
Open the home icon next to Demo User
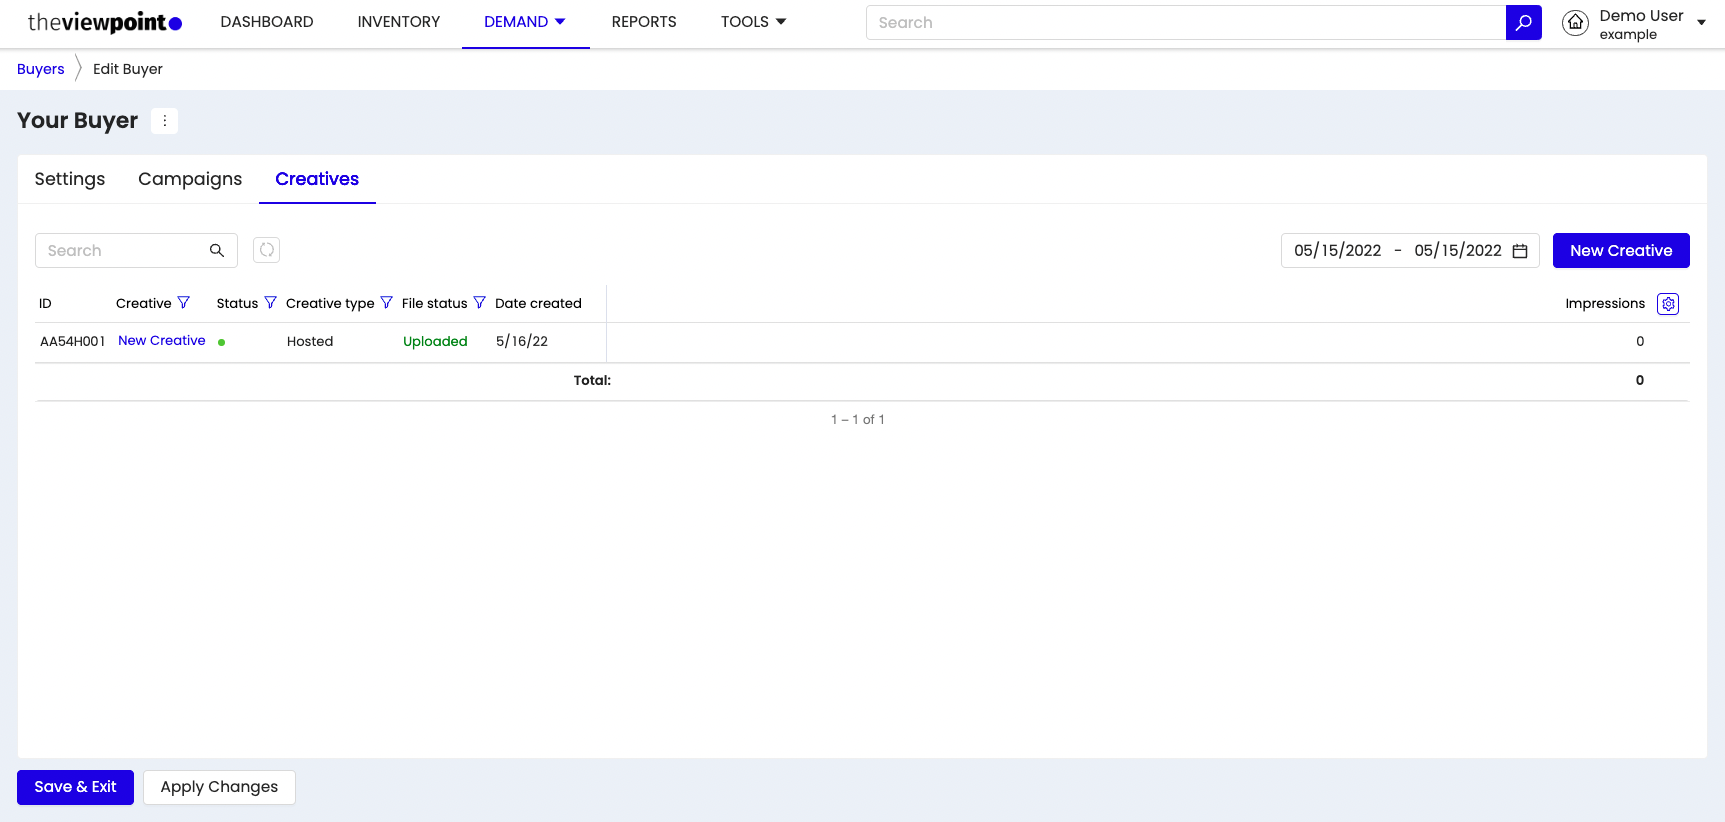[1575, 23]
